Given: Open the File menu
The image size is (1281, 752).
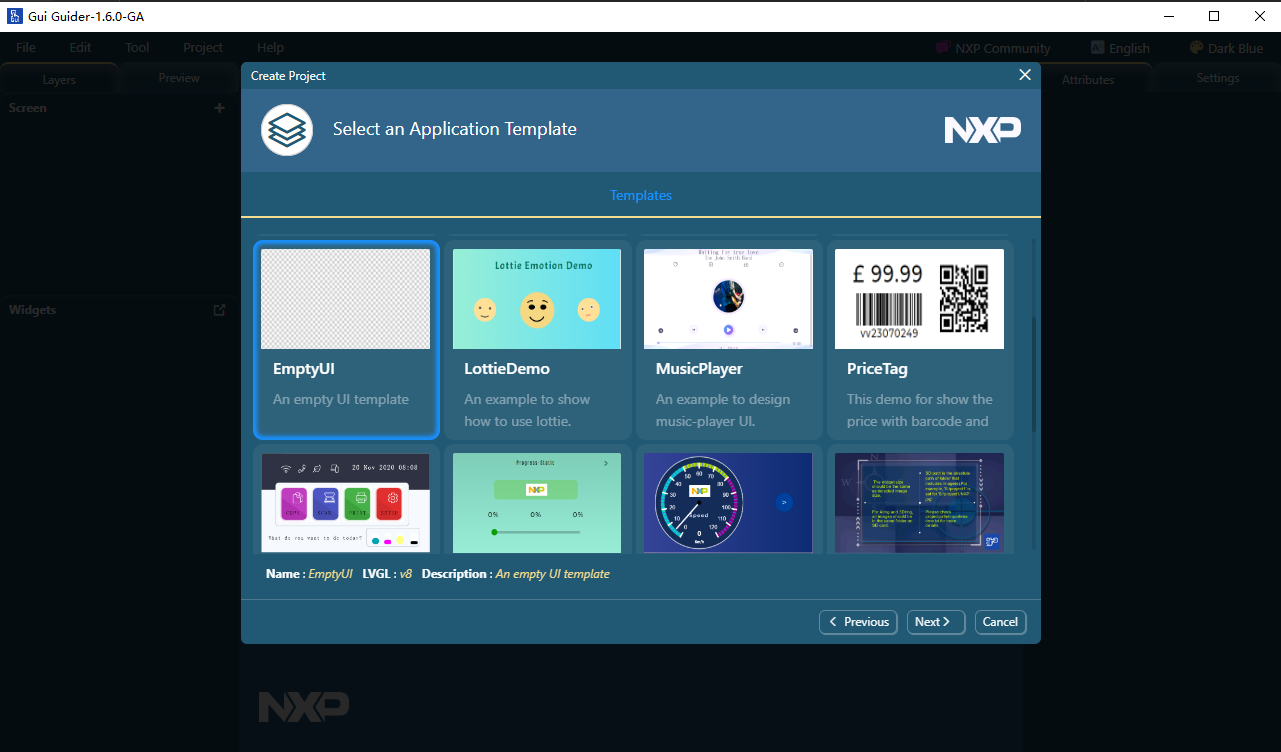Looking at the screenshot, I should (26, 48).
